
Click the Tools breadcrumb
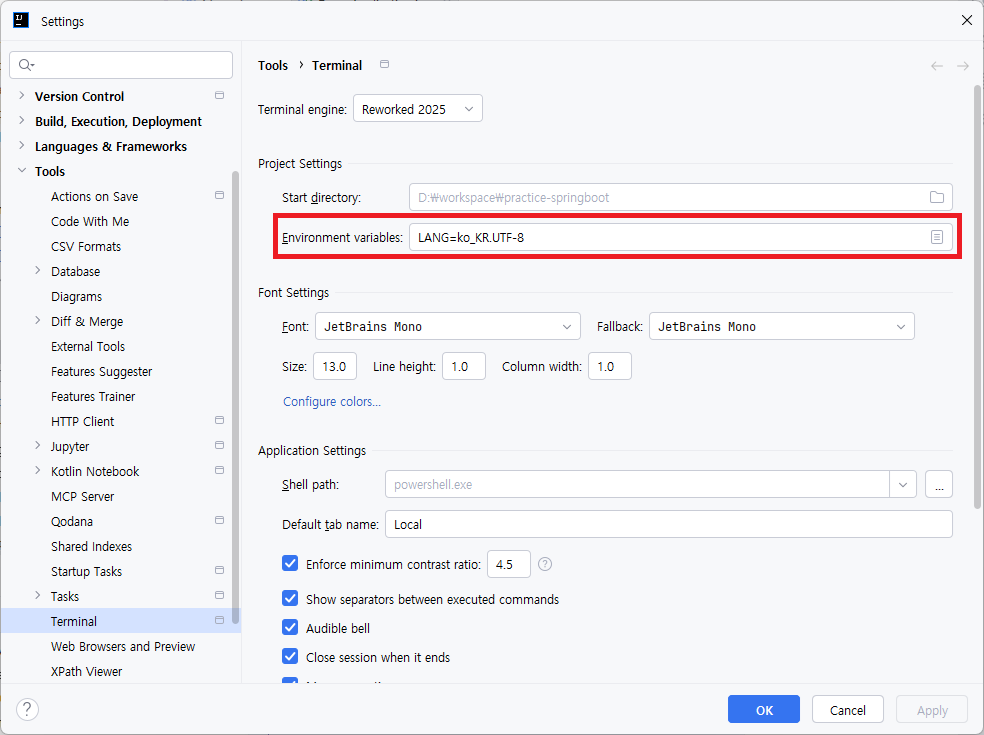click(x=273, y=65)
